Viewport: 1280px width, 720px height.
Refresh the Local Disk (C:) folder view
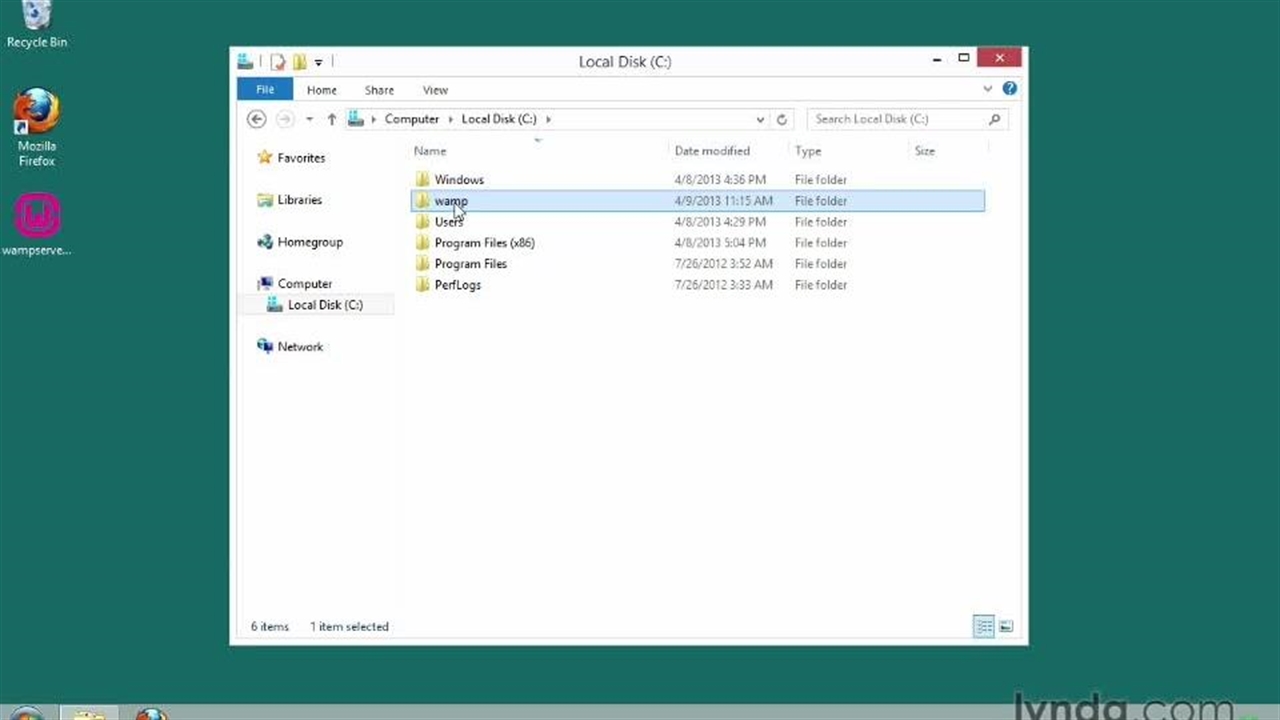pyautogui.click(x=782, y=119)
